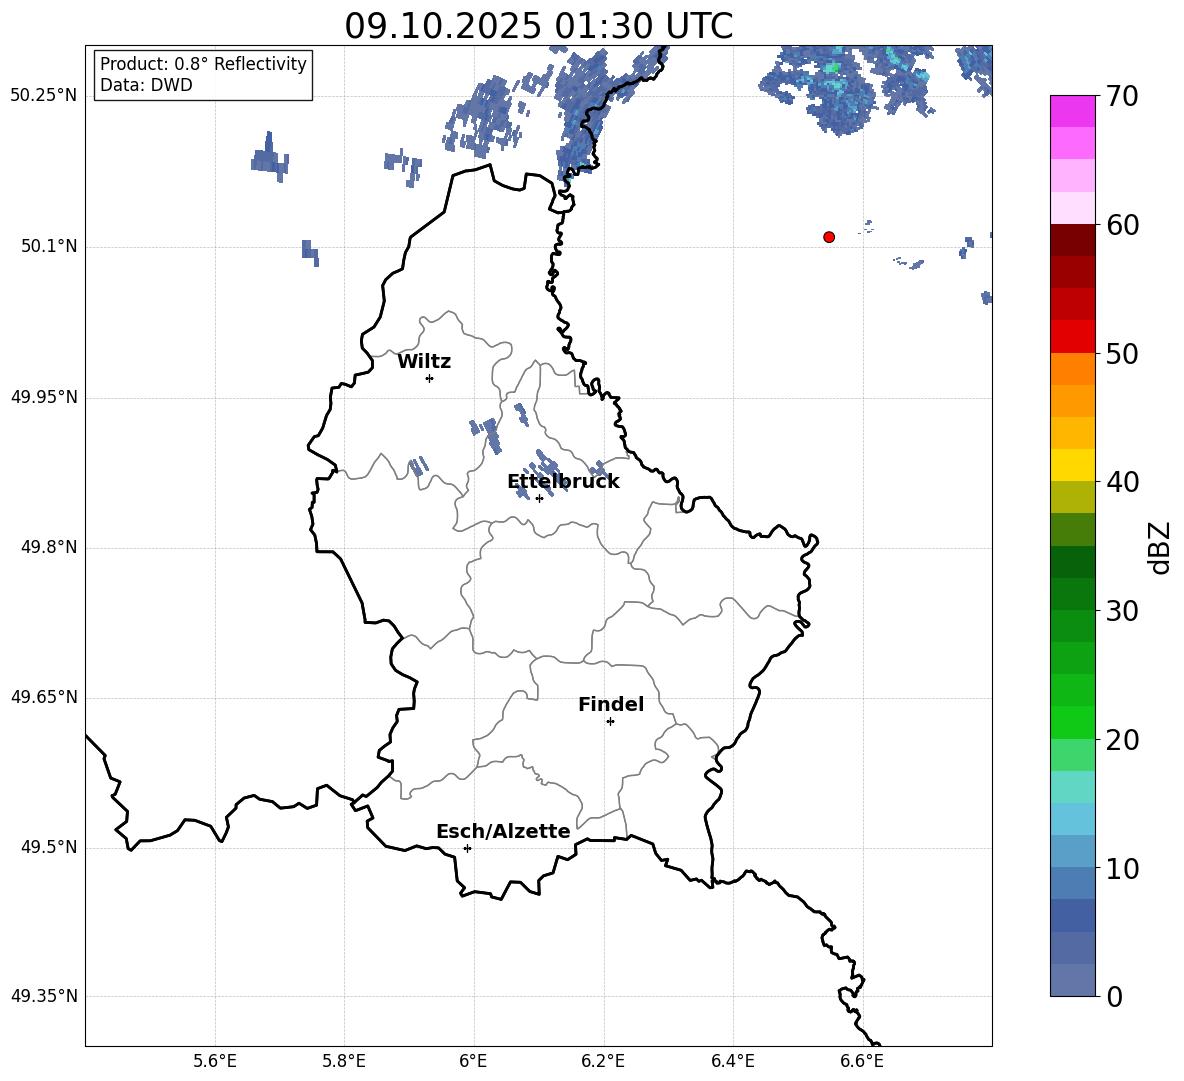1184x1081 pixels.
Task: Click the Wiltz city label
Action: (424, 362)
